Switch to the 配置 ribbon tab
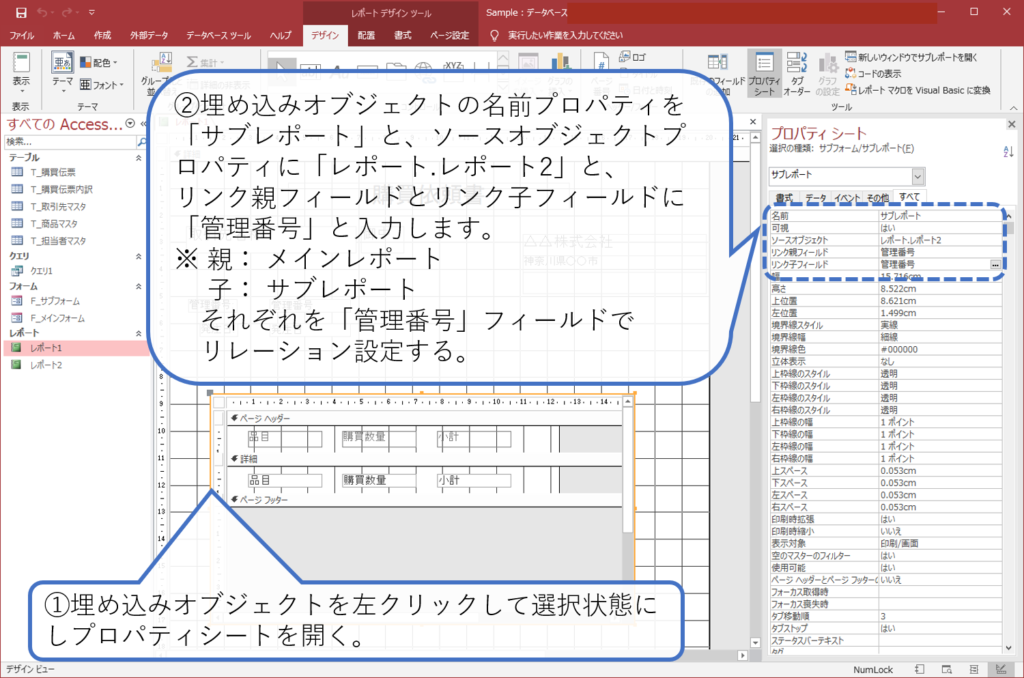 tap(366, 35)
